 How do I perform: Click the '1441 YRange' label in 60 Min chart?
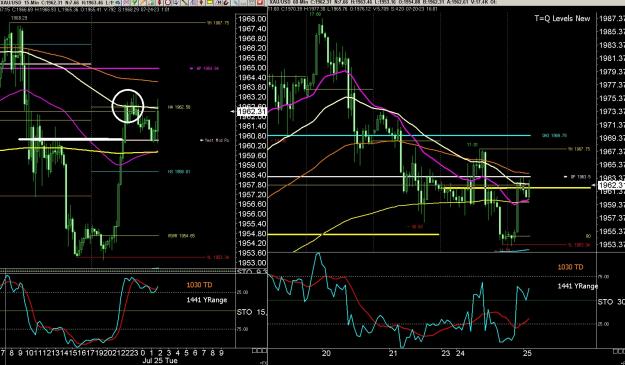[x=578, y=286]
